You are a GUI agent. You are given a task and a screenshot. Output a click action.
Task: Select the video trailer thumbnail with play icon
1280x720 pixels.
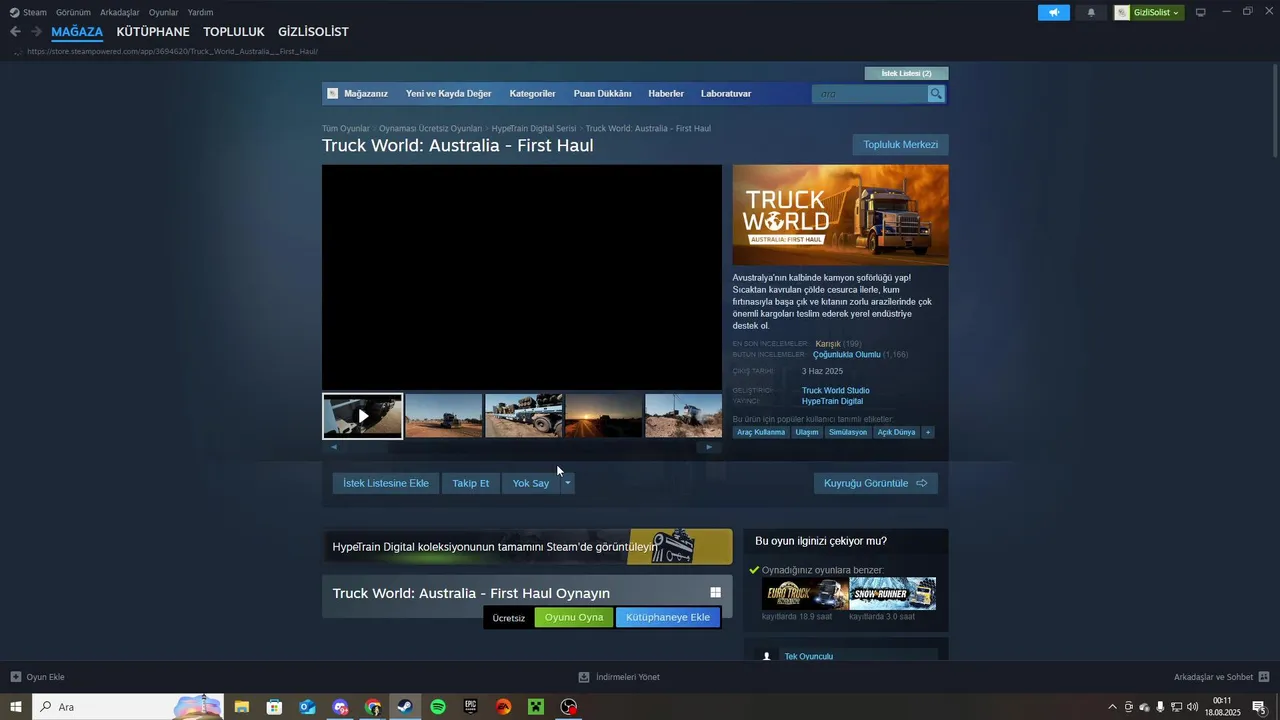(362, 416)
